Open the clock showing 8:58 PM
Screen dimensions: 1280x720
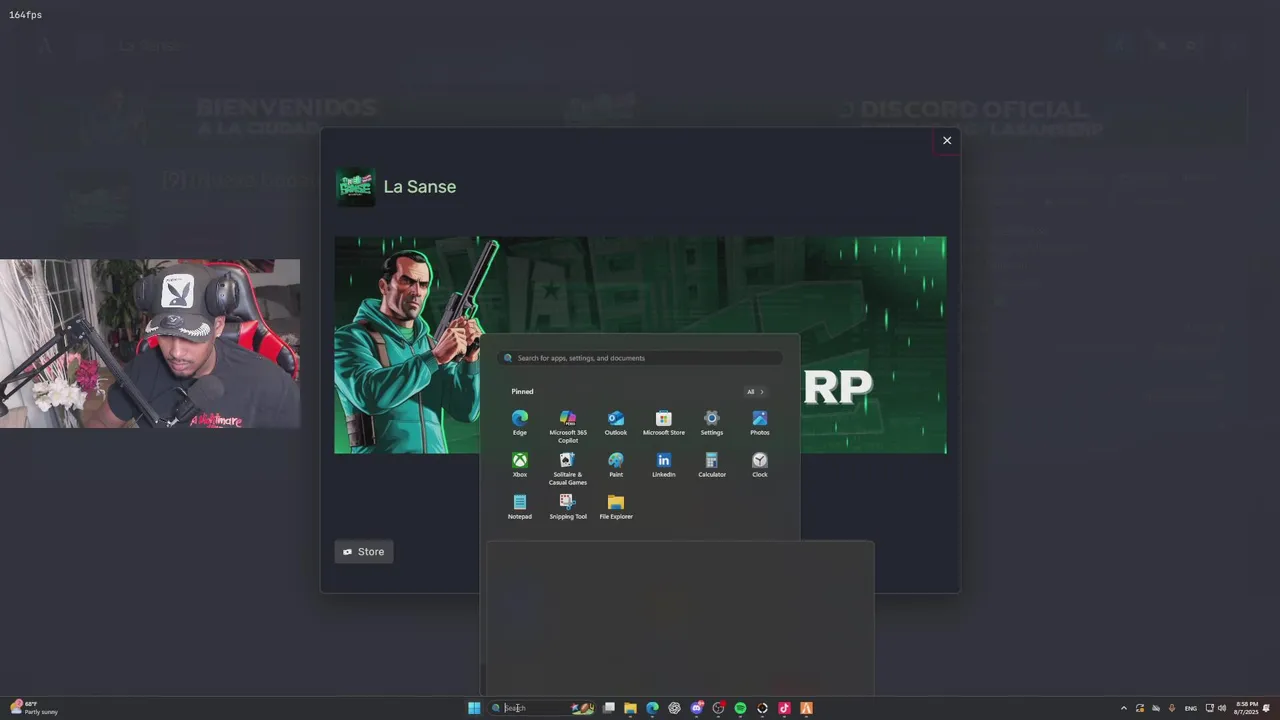click(1247, 708)
